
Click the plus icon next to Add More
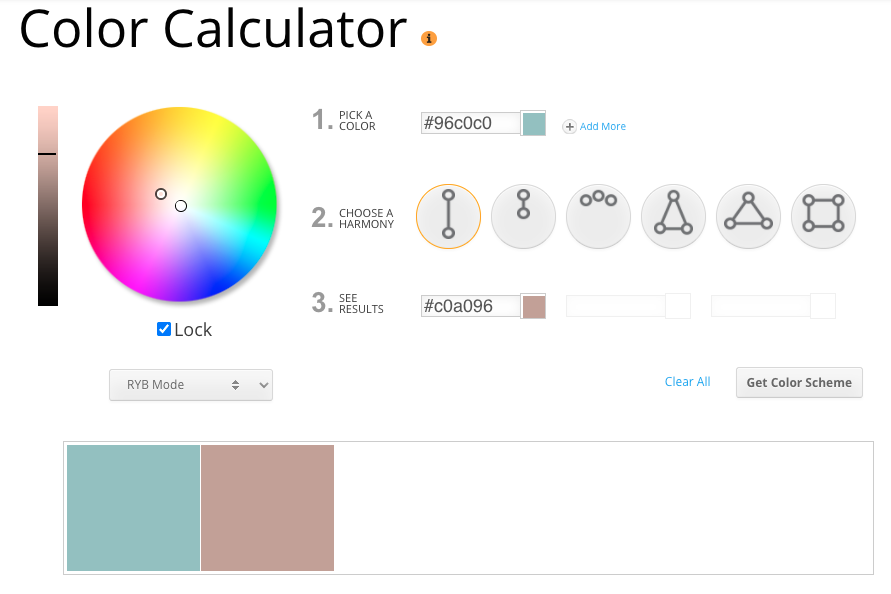click(569, 126)
